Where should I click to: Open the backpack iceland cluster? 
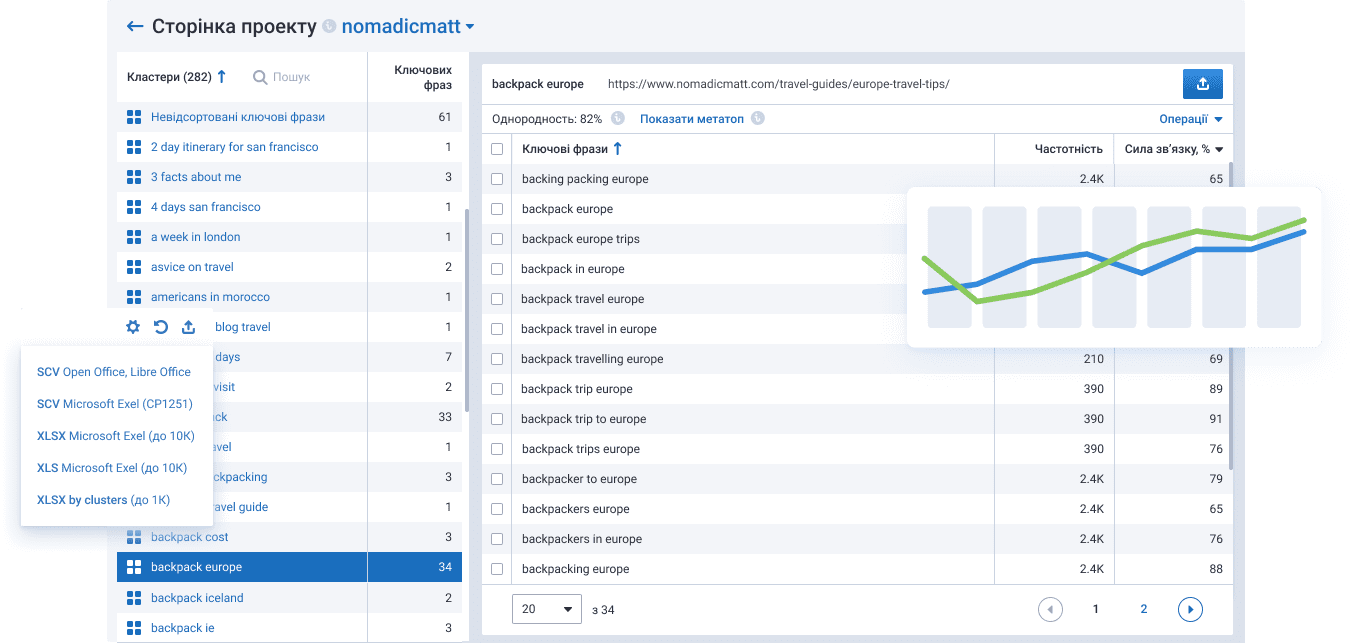pyautogui.click(x=197, y=598)
